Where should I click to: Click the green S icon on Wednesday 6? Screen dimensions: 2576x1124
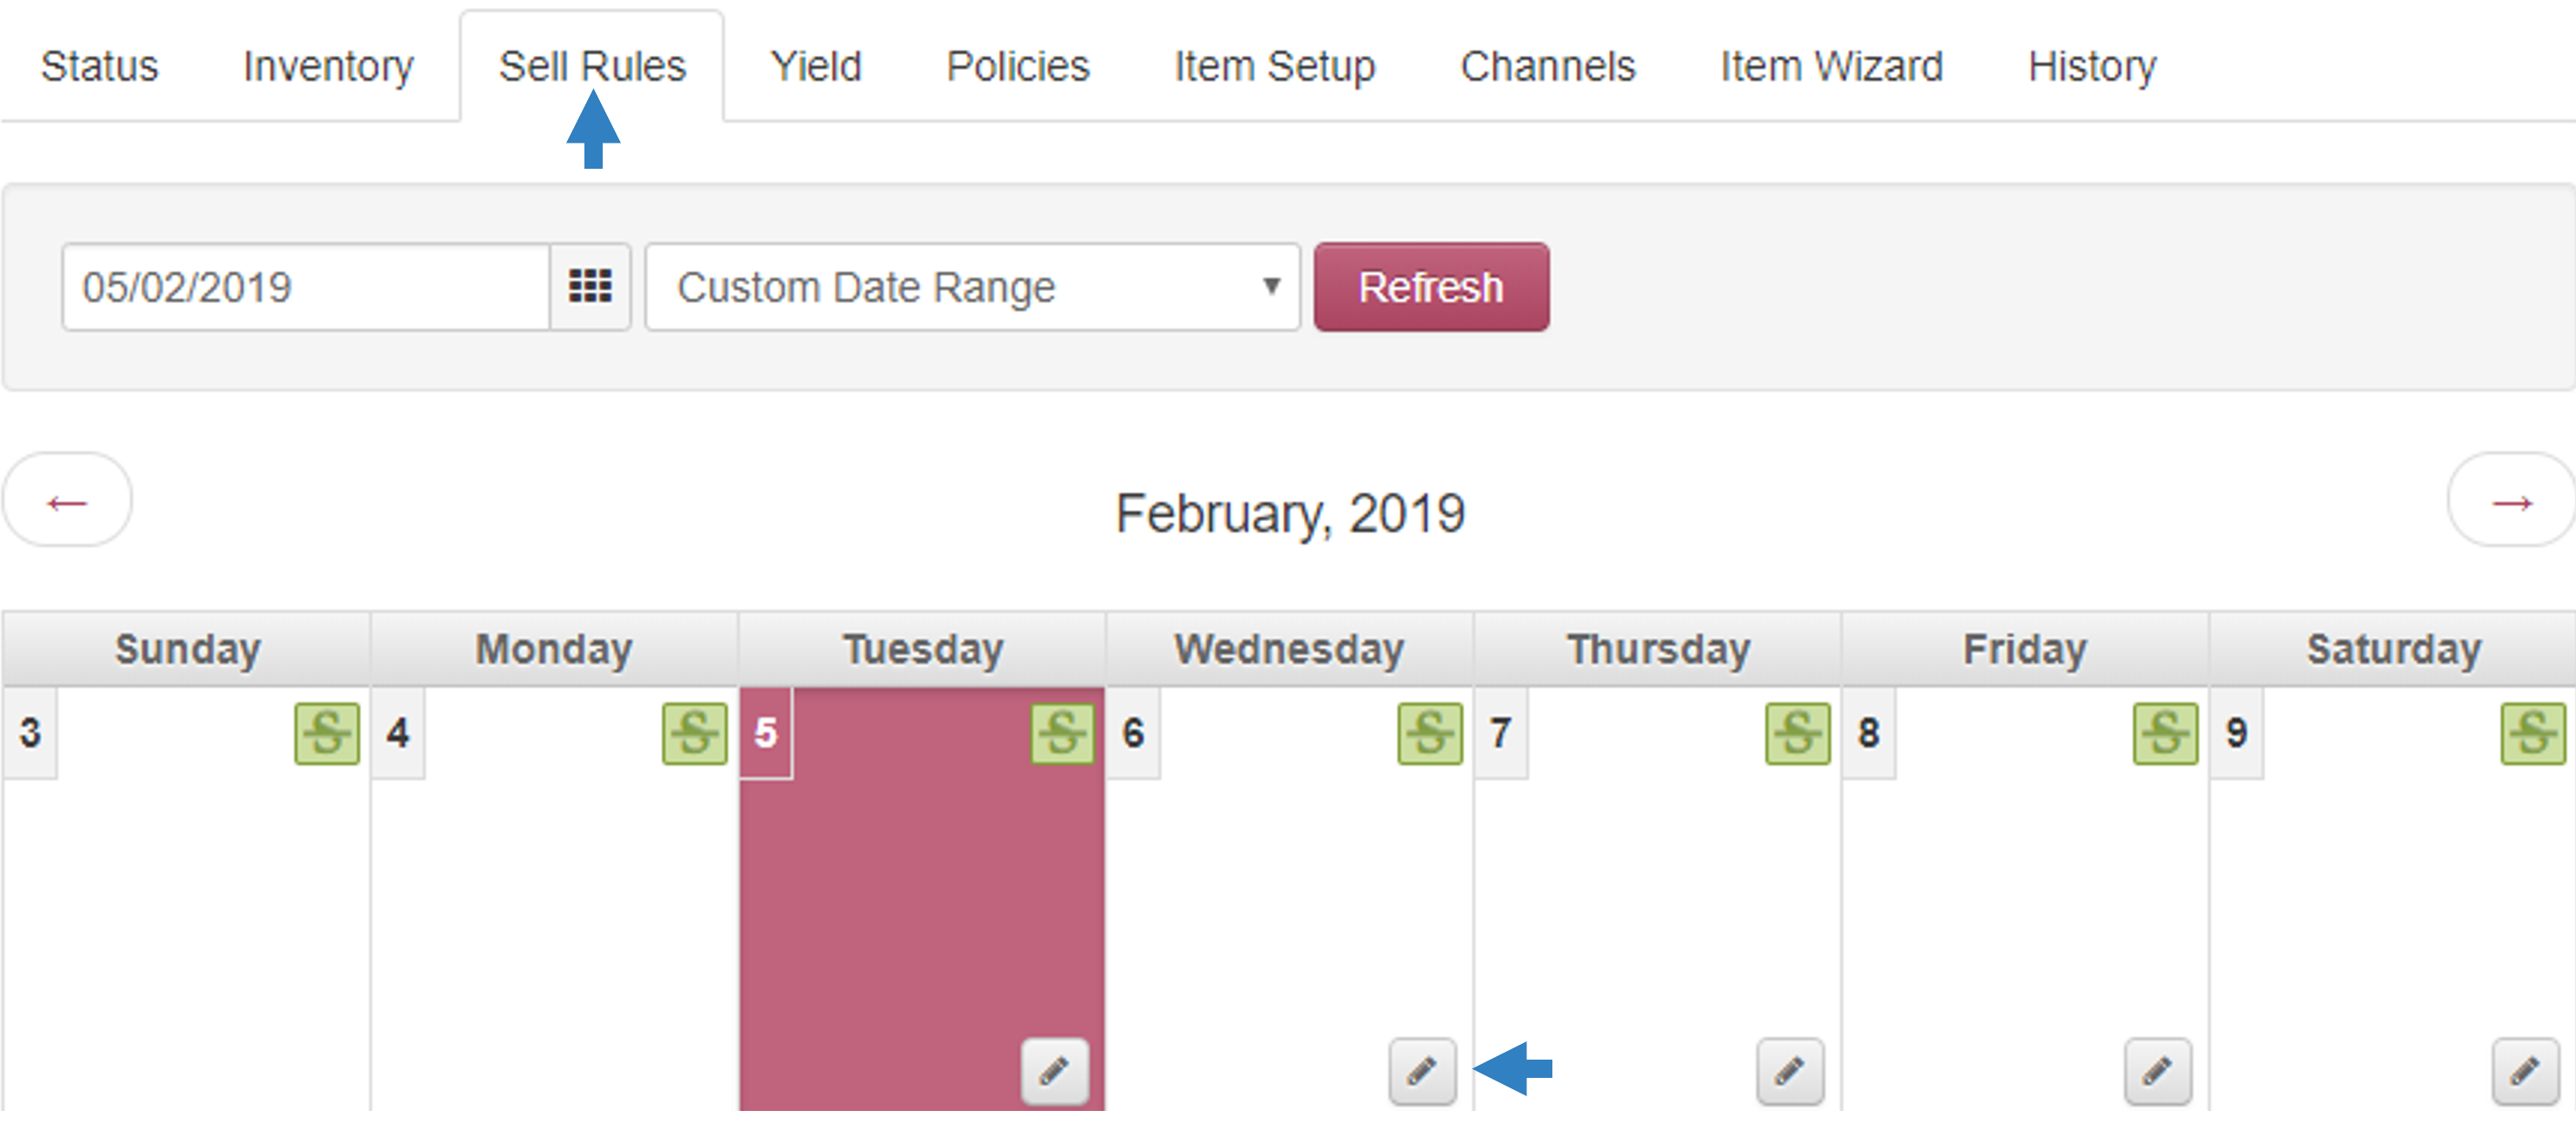click(x=1430, y=733)
